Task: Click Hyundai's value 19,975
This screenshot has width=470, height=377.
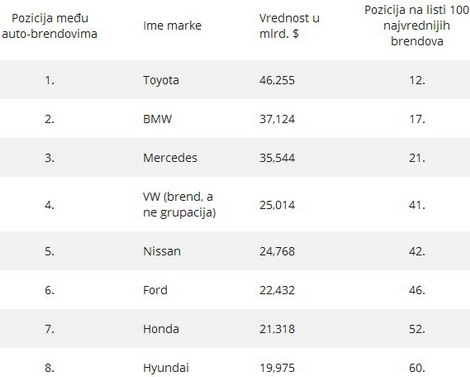Action: tap(277, 368)
